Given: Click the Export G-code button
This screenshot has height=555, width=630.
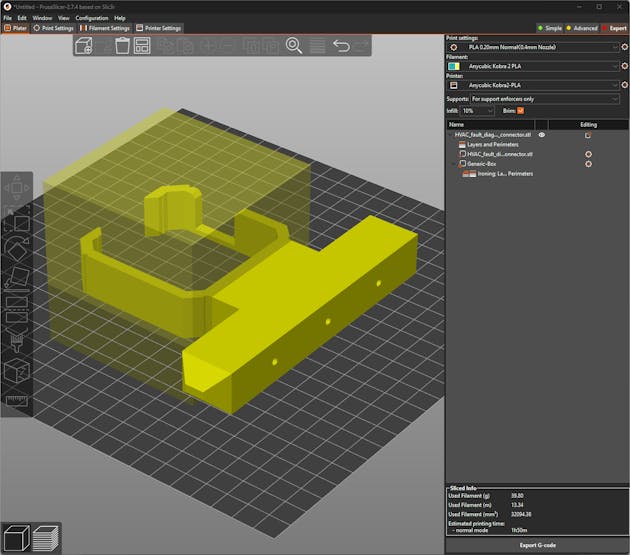Looking at the screenshot, I should point(537,545).
